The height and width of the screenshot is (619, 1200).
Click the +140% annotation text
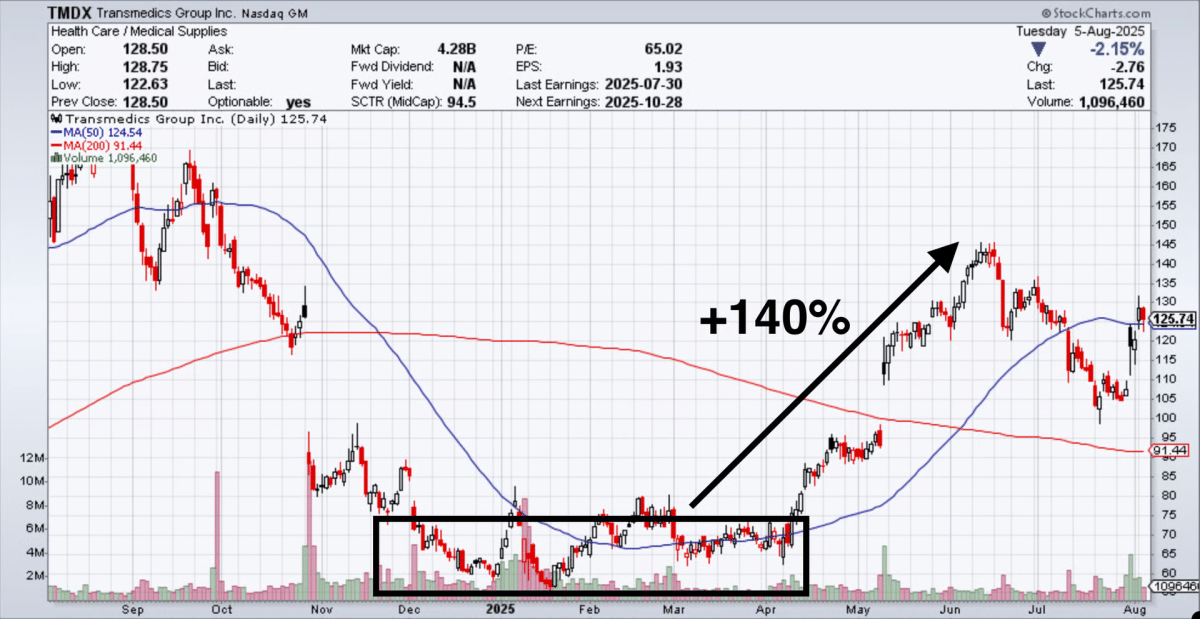(x=774, y=320)
